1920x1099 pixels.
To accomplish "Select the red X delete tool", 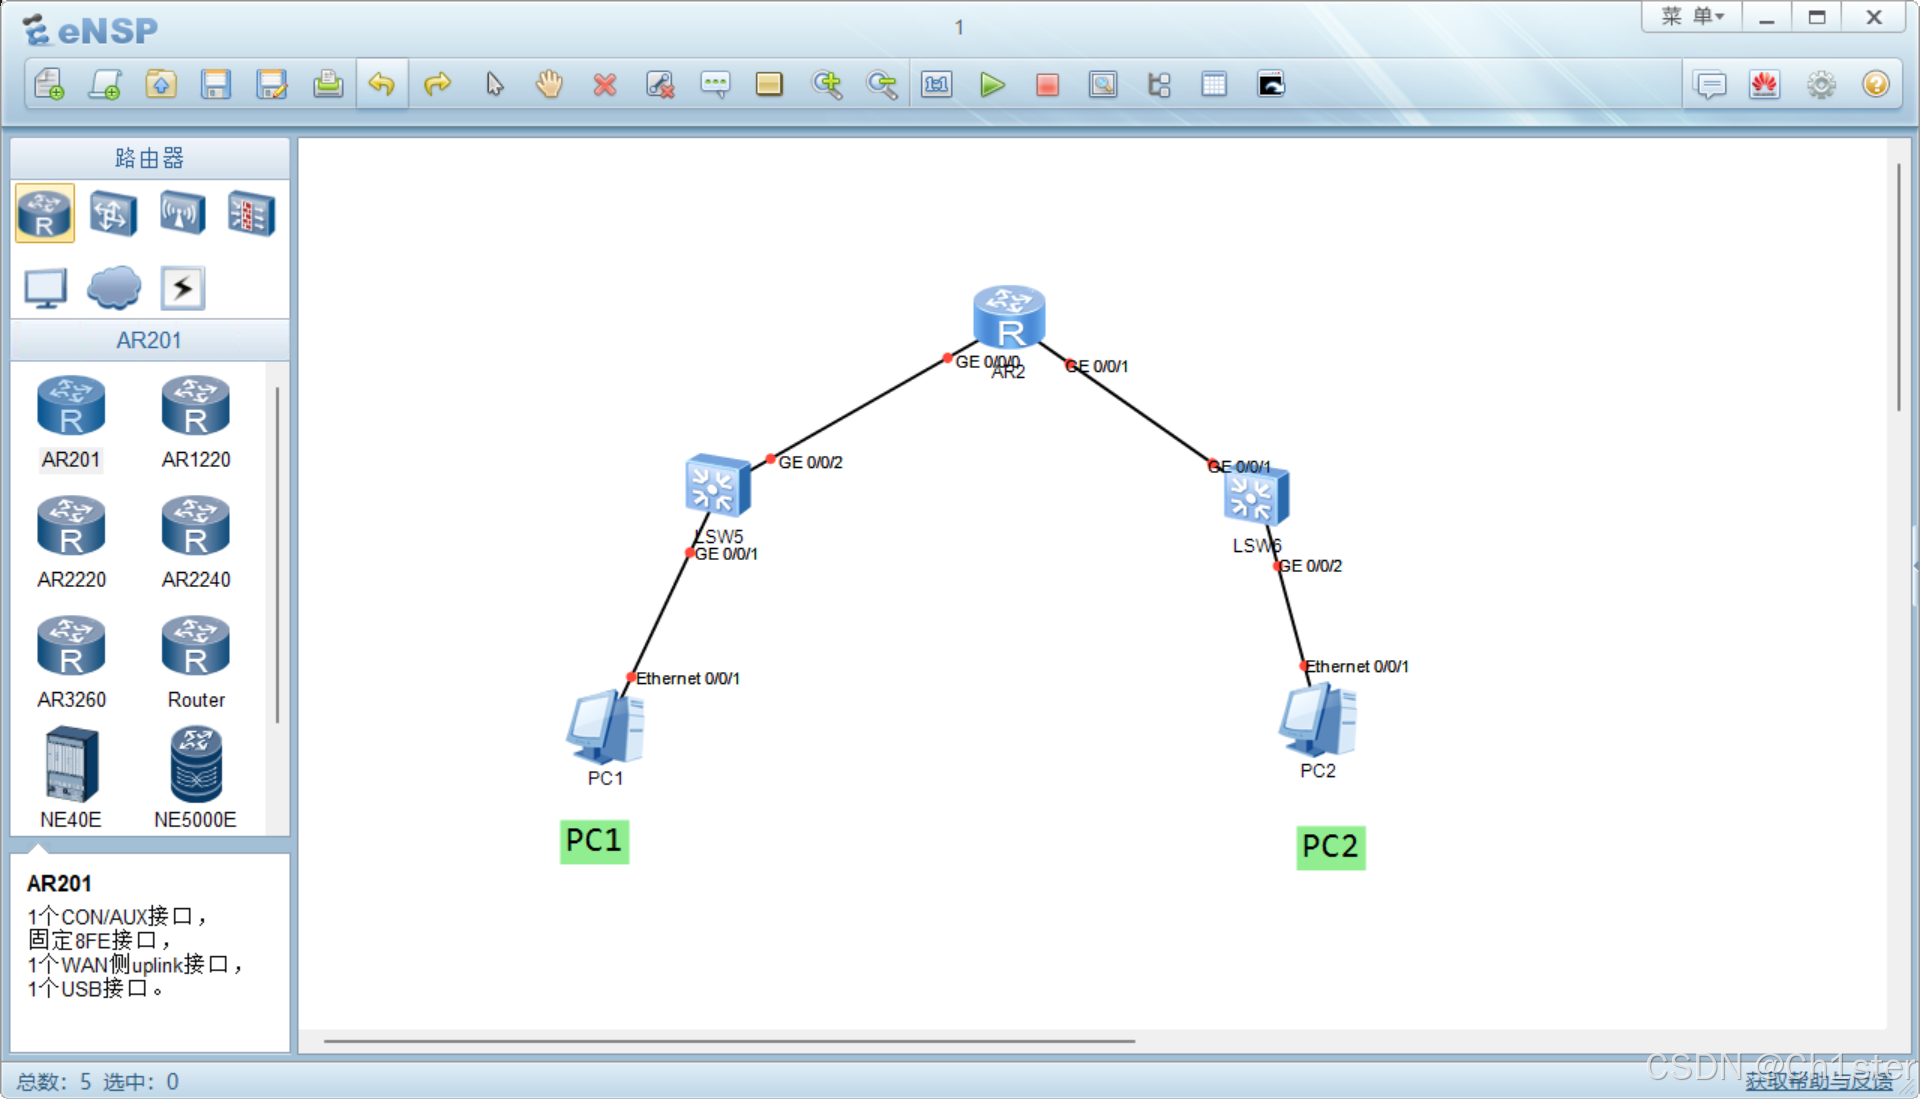I will tap(604, 85).
